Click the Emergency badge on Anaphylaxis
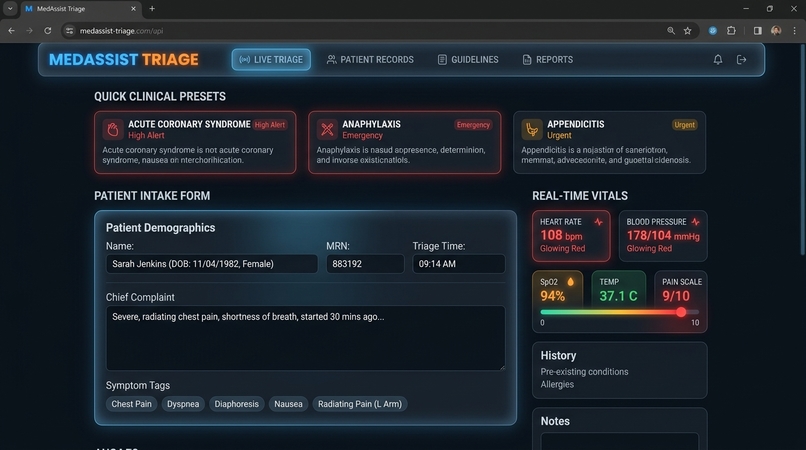This screenshot has width=806, height=450. [473, 125]
